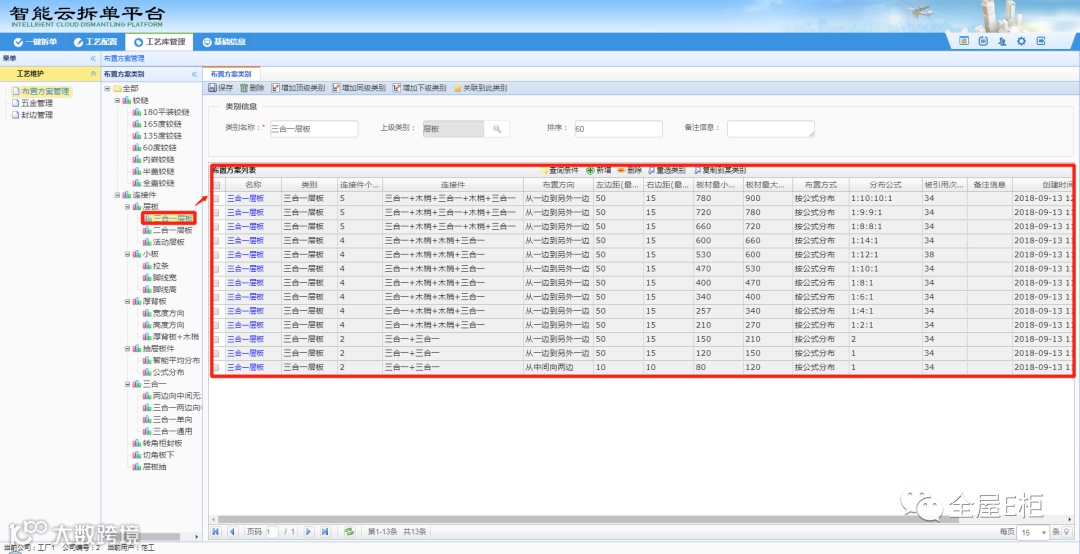
Task: Click the icon second from left in header group
Action: pos(984,41)
